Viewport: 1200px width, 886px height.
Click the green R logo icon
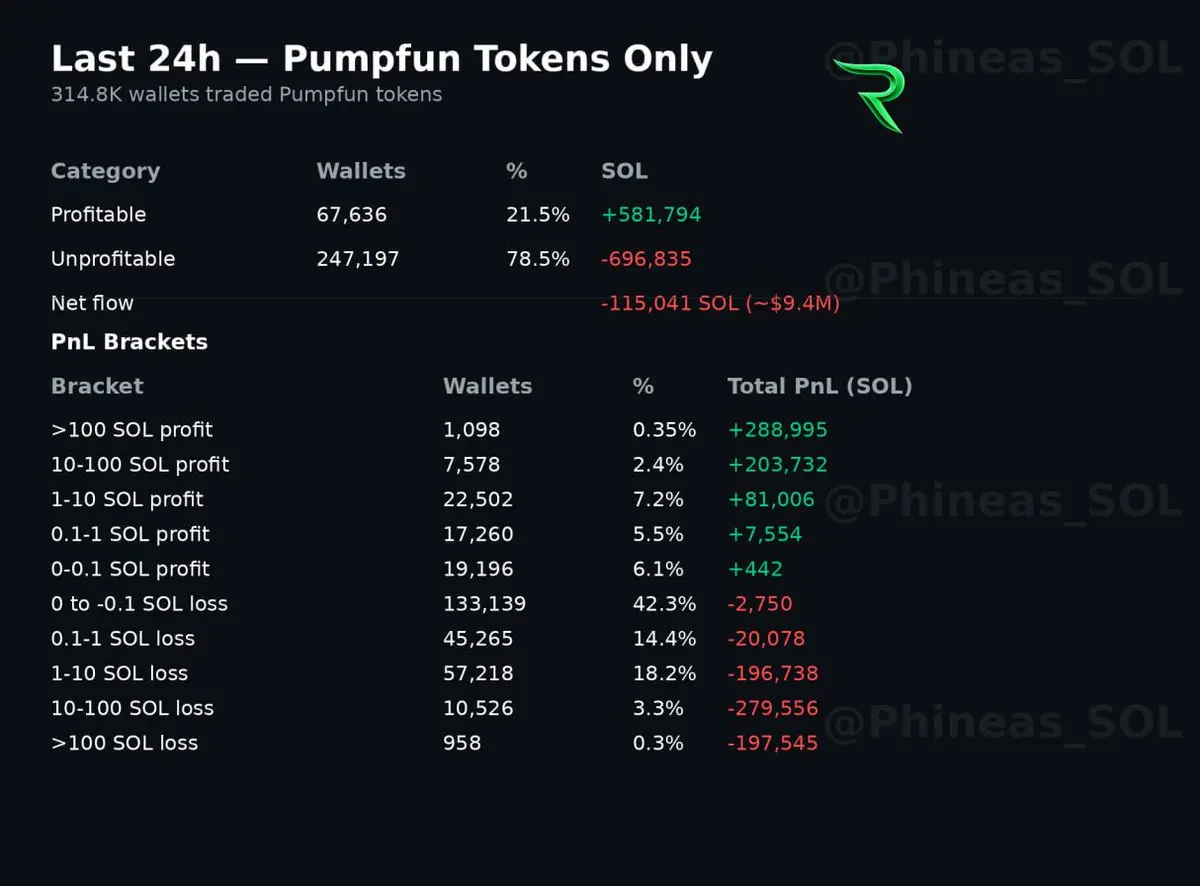[x=869, y=95]
